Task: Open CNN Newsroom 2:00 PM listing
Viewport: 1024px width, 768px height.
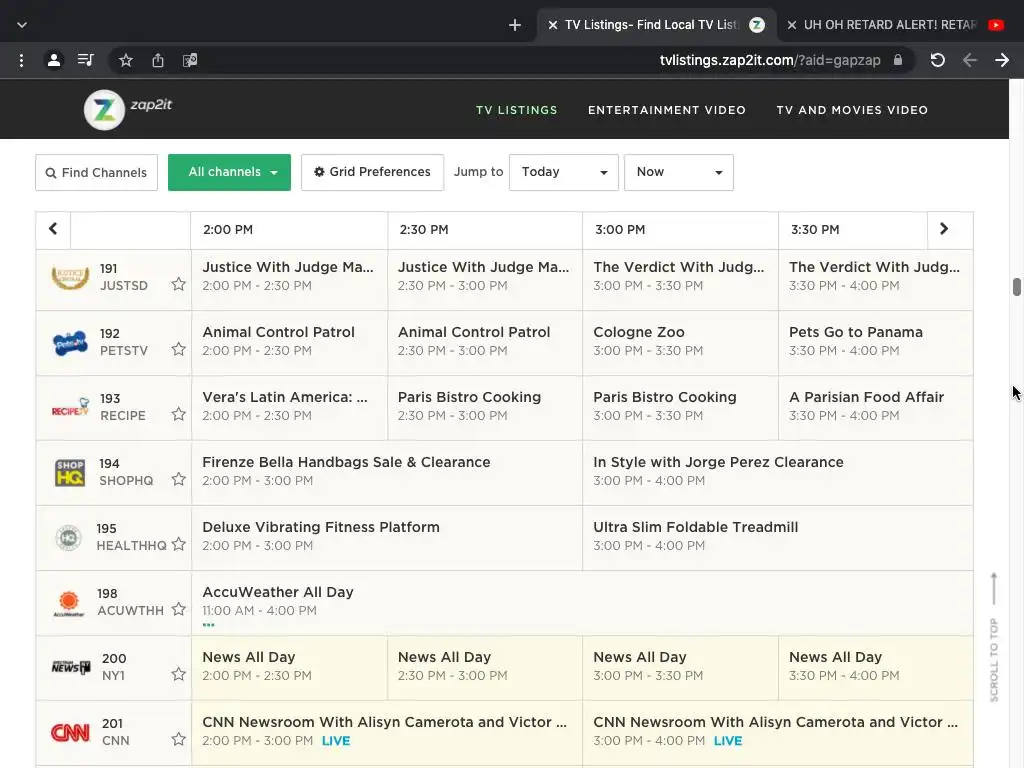Action: tap(387, 733)
